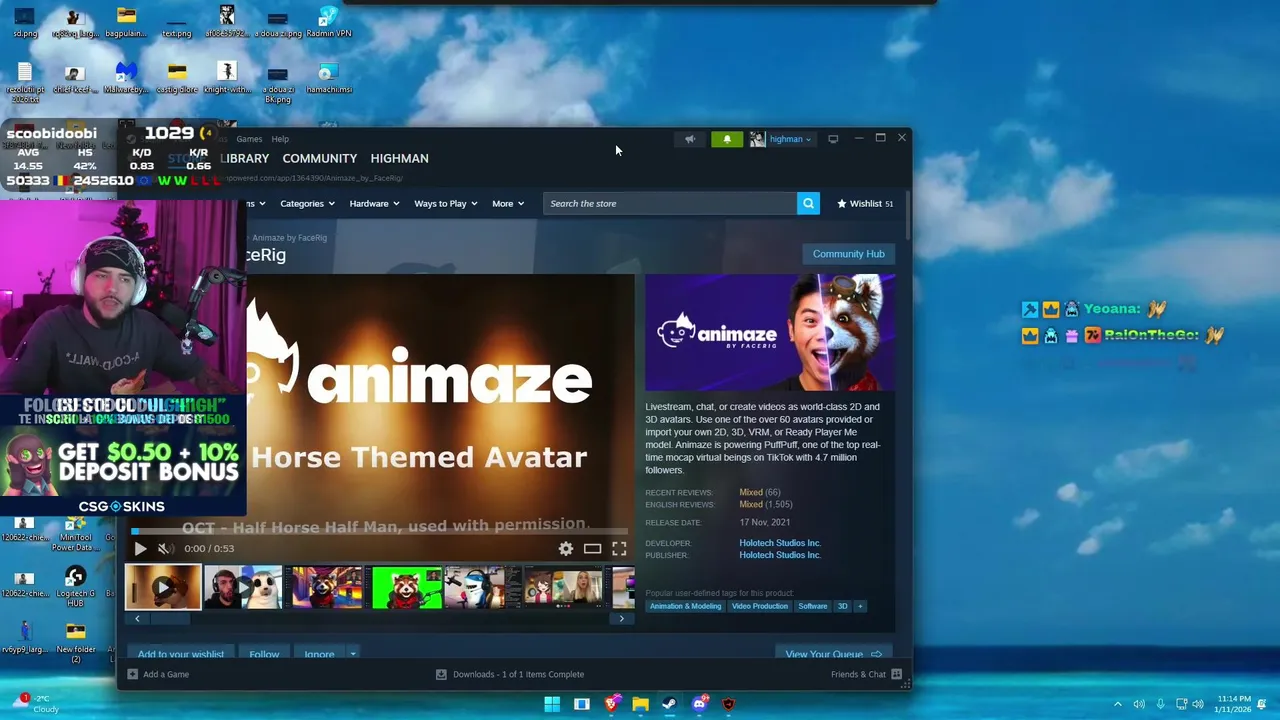This screenshot has height=720, width=1280.
Task: Select the Malwarebytes desktop shortcut
Action: coord(126,78)
